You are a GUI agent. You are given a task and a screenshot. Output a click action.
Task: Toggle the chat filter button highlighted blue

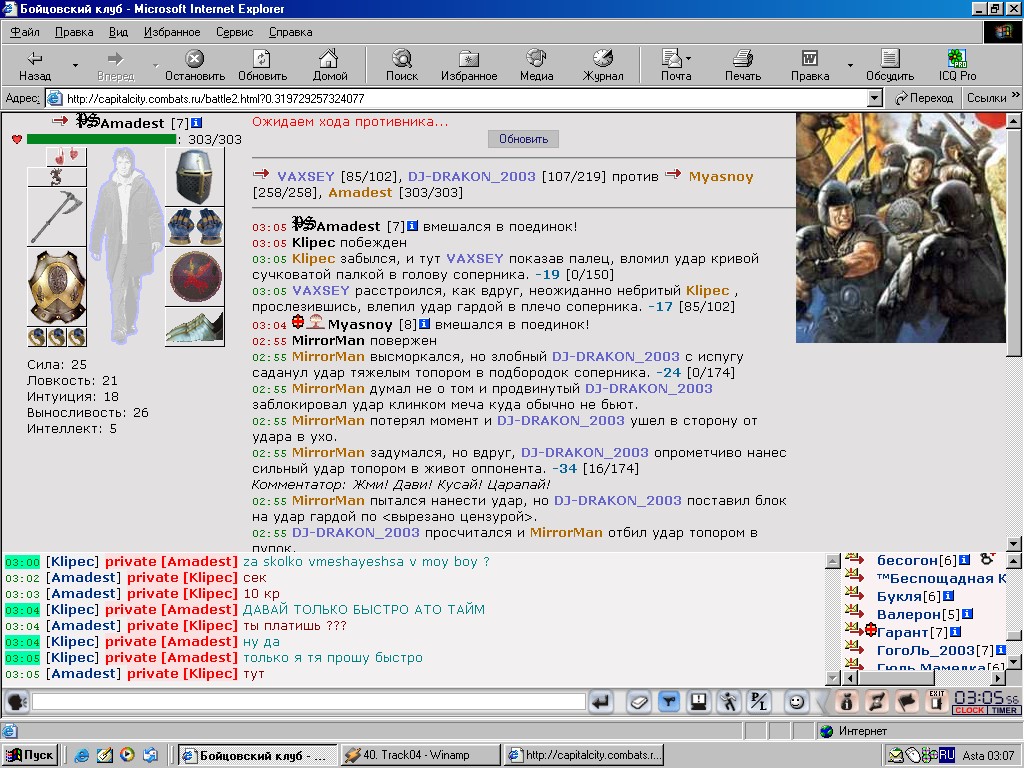click(x=669, y=703)
